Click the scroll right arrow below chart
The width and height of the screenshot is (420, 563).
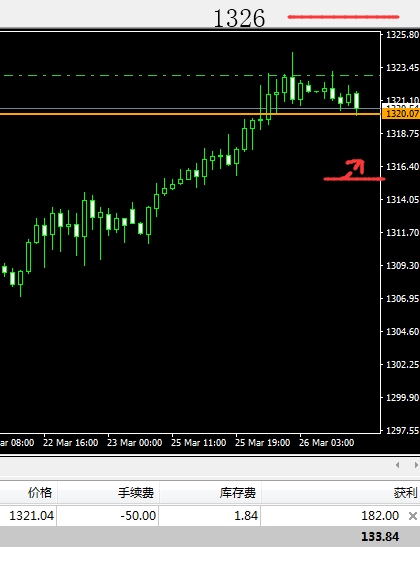tap(416, 465)
